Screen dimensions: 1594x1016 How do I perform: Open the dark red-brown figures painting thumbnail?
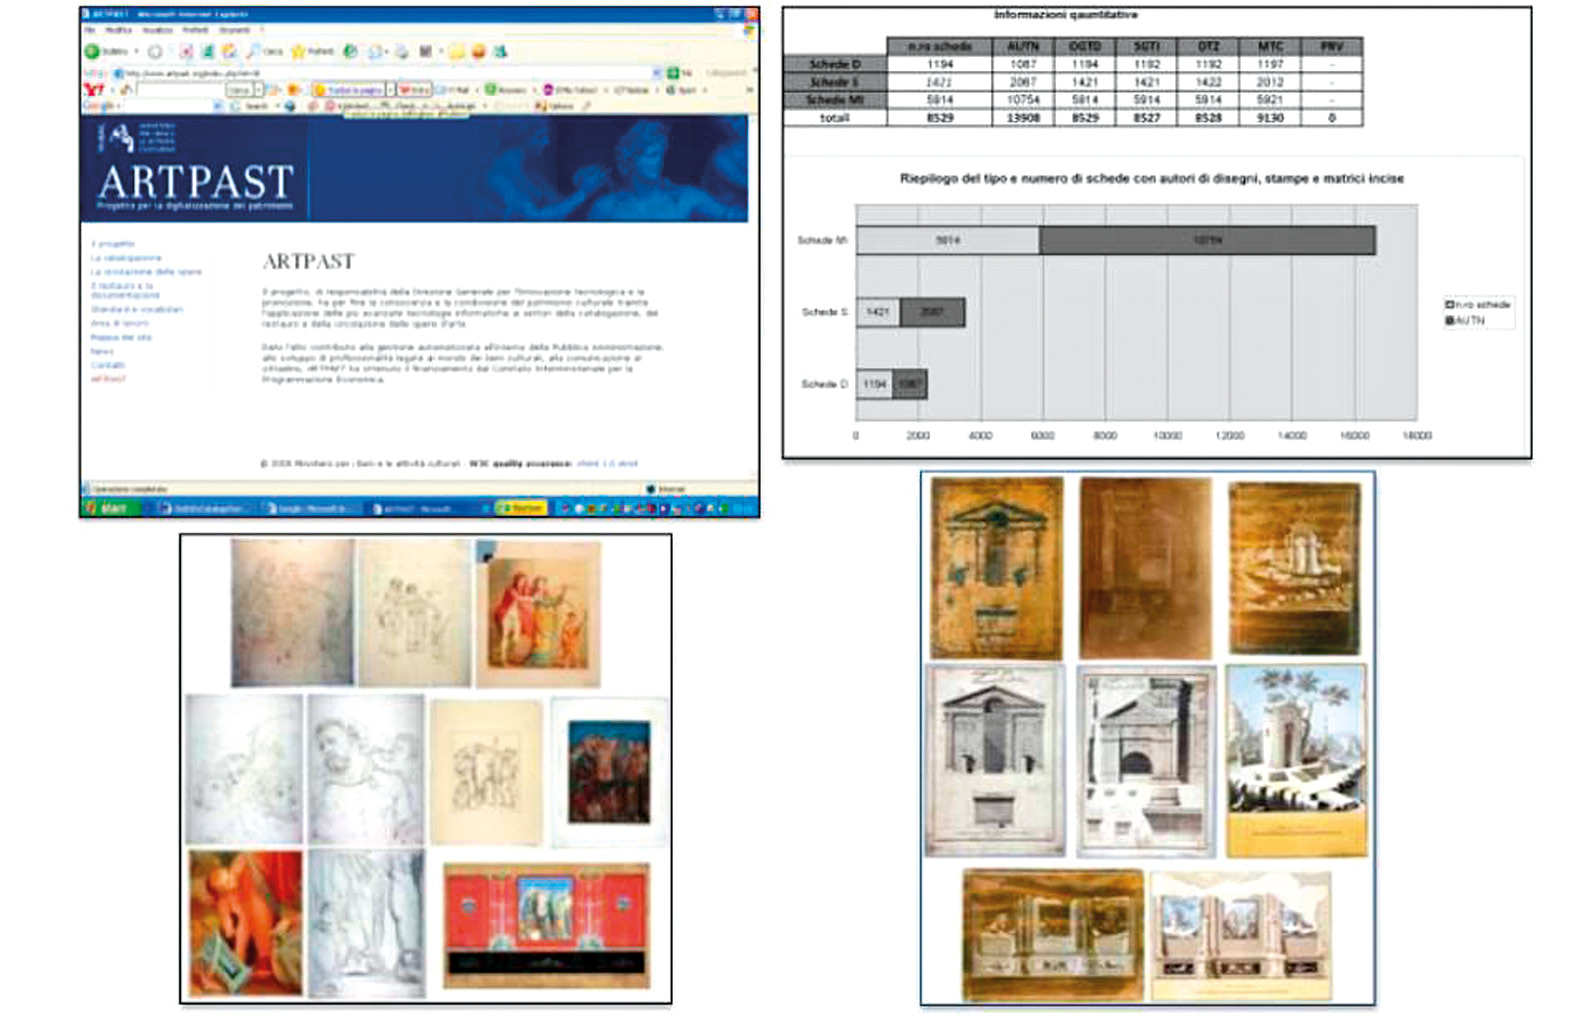click(609, 772)
